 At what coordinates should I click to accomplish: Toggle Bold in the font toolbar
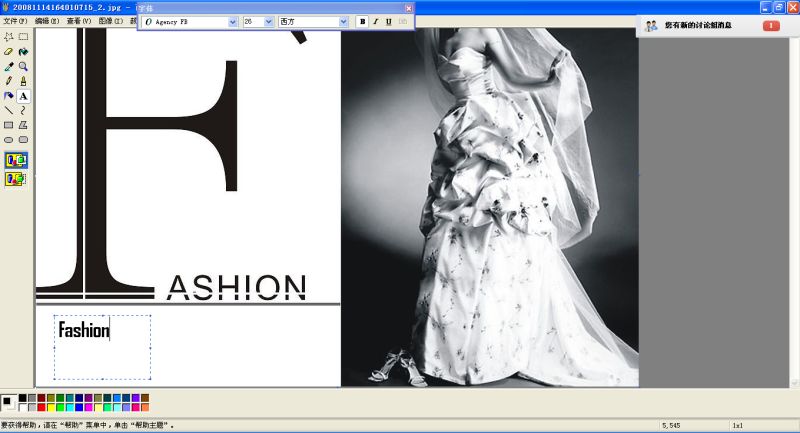click(362, 21)
